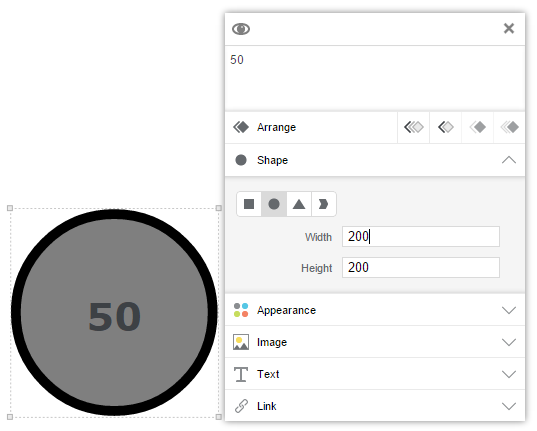Send shape backward one step
The height and width of the screenshot is (431, 537).
tap(446, 127)
